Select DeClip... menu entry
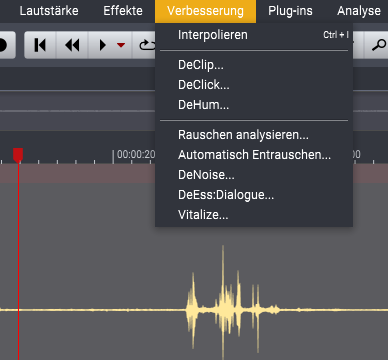388x360 pixels. tap(254, 65)
